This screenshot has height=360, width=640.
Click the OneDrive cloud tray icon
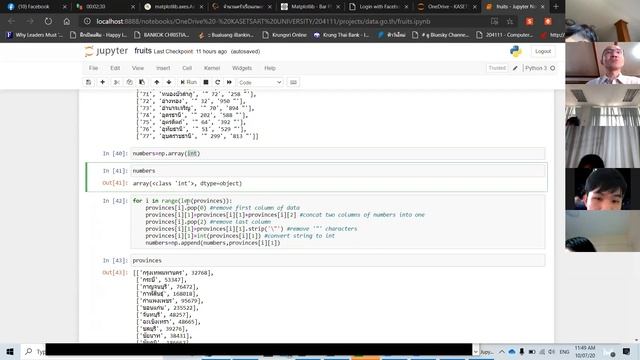512,352
